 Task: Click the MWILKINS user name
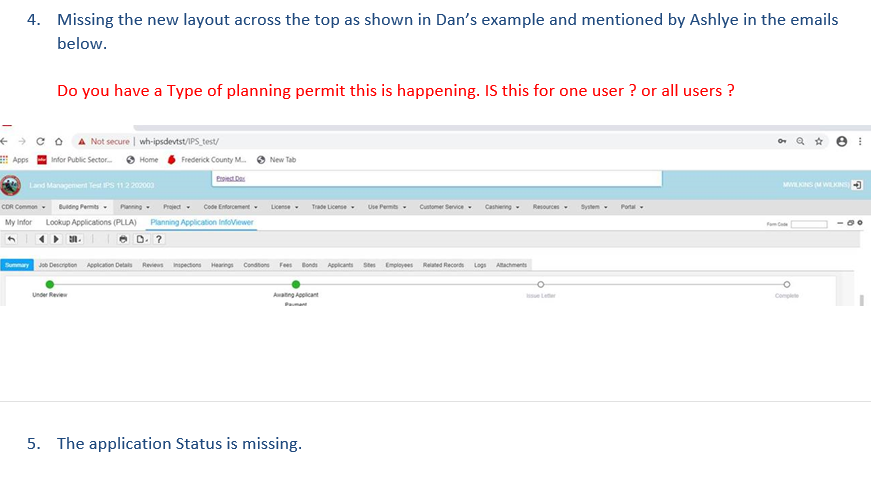pyautogui.click(x=816, y=185)
